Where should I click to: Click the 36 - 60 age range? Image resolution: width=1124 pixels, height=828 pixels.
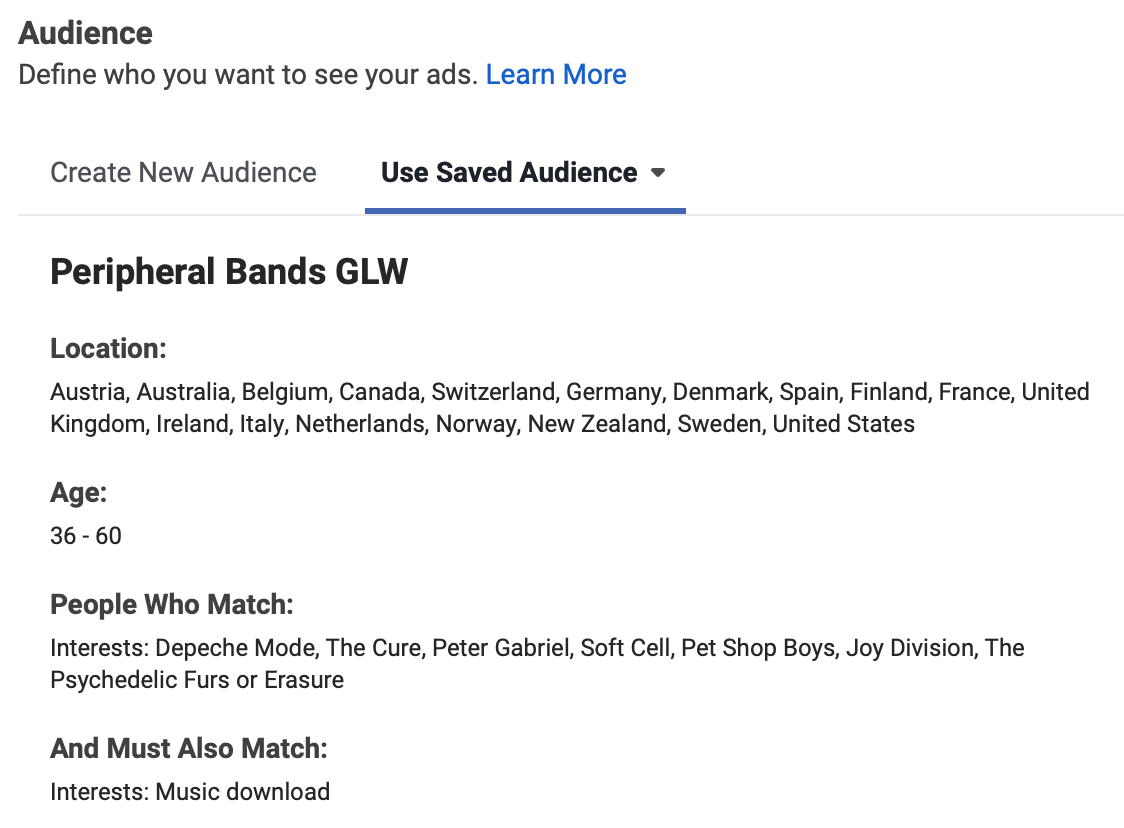(86, 536)
